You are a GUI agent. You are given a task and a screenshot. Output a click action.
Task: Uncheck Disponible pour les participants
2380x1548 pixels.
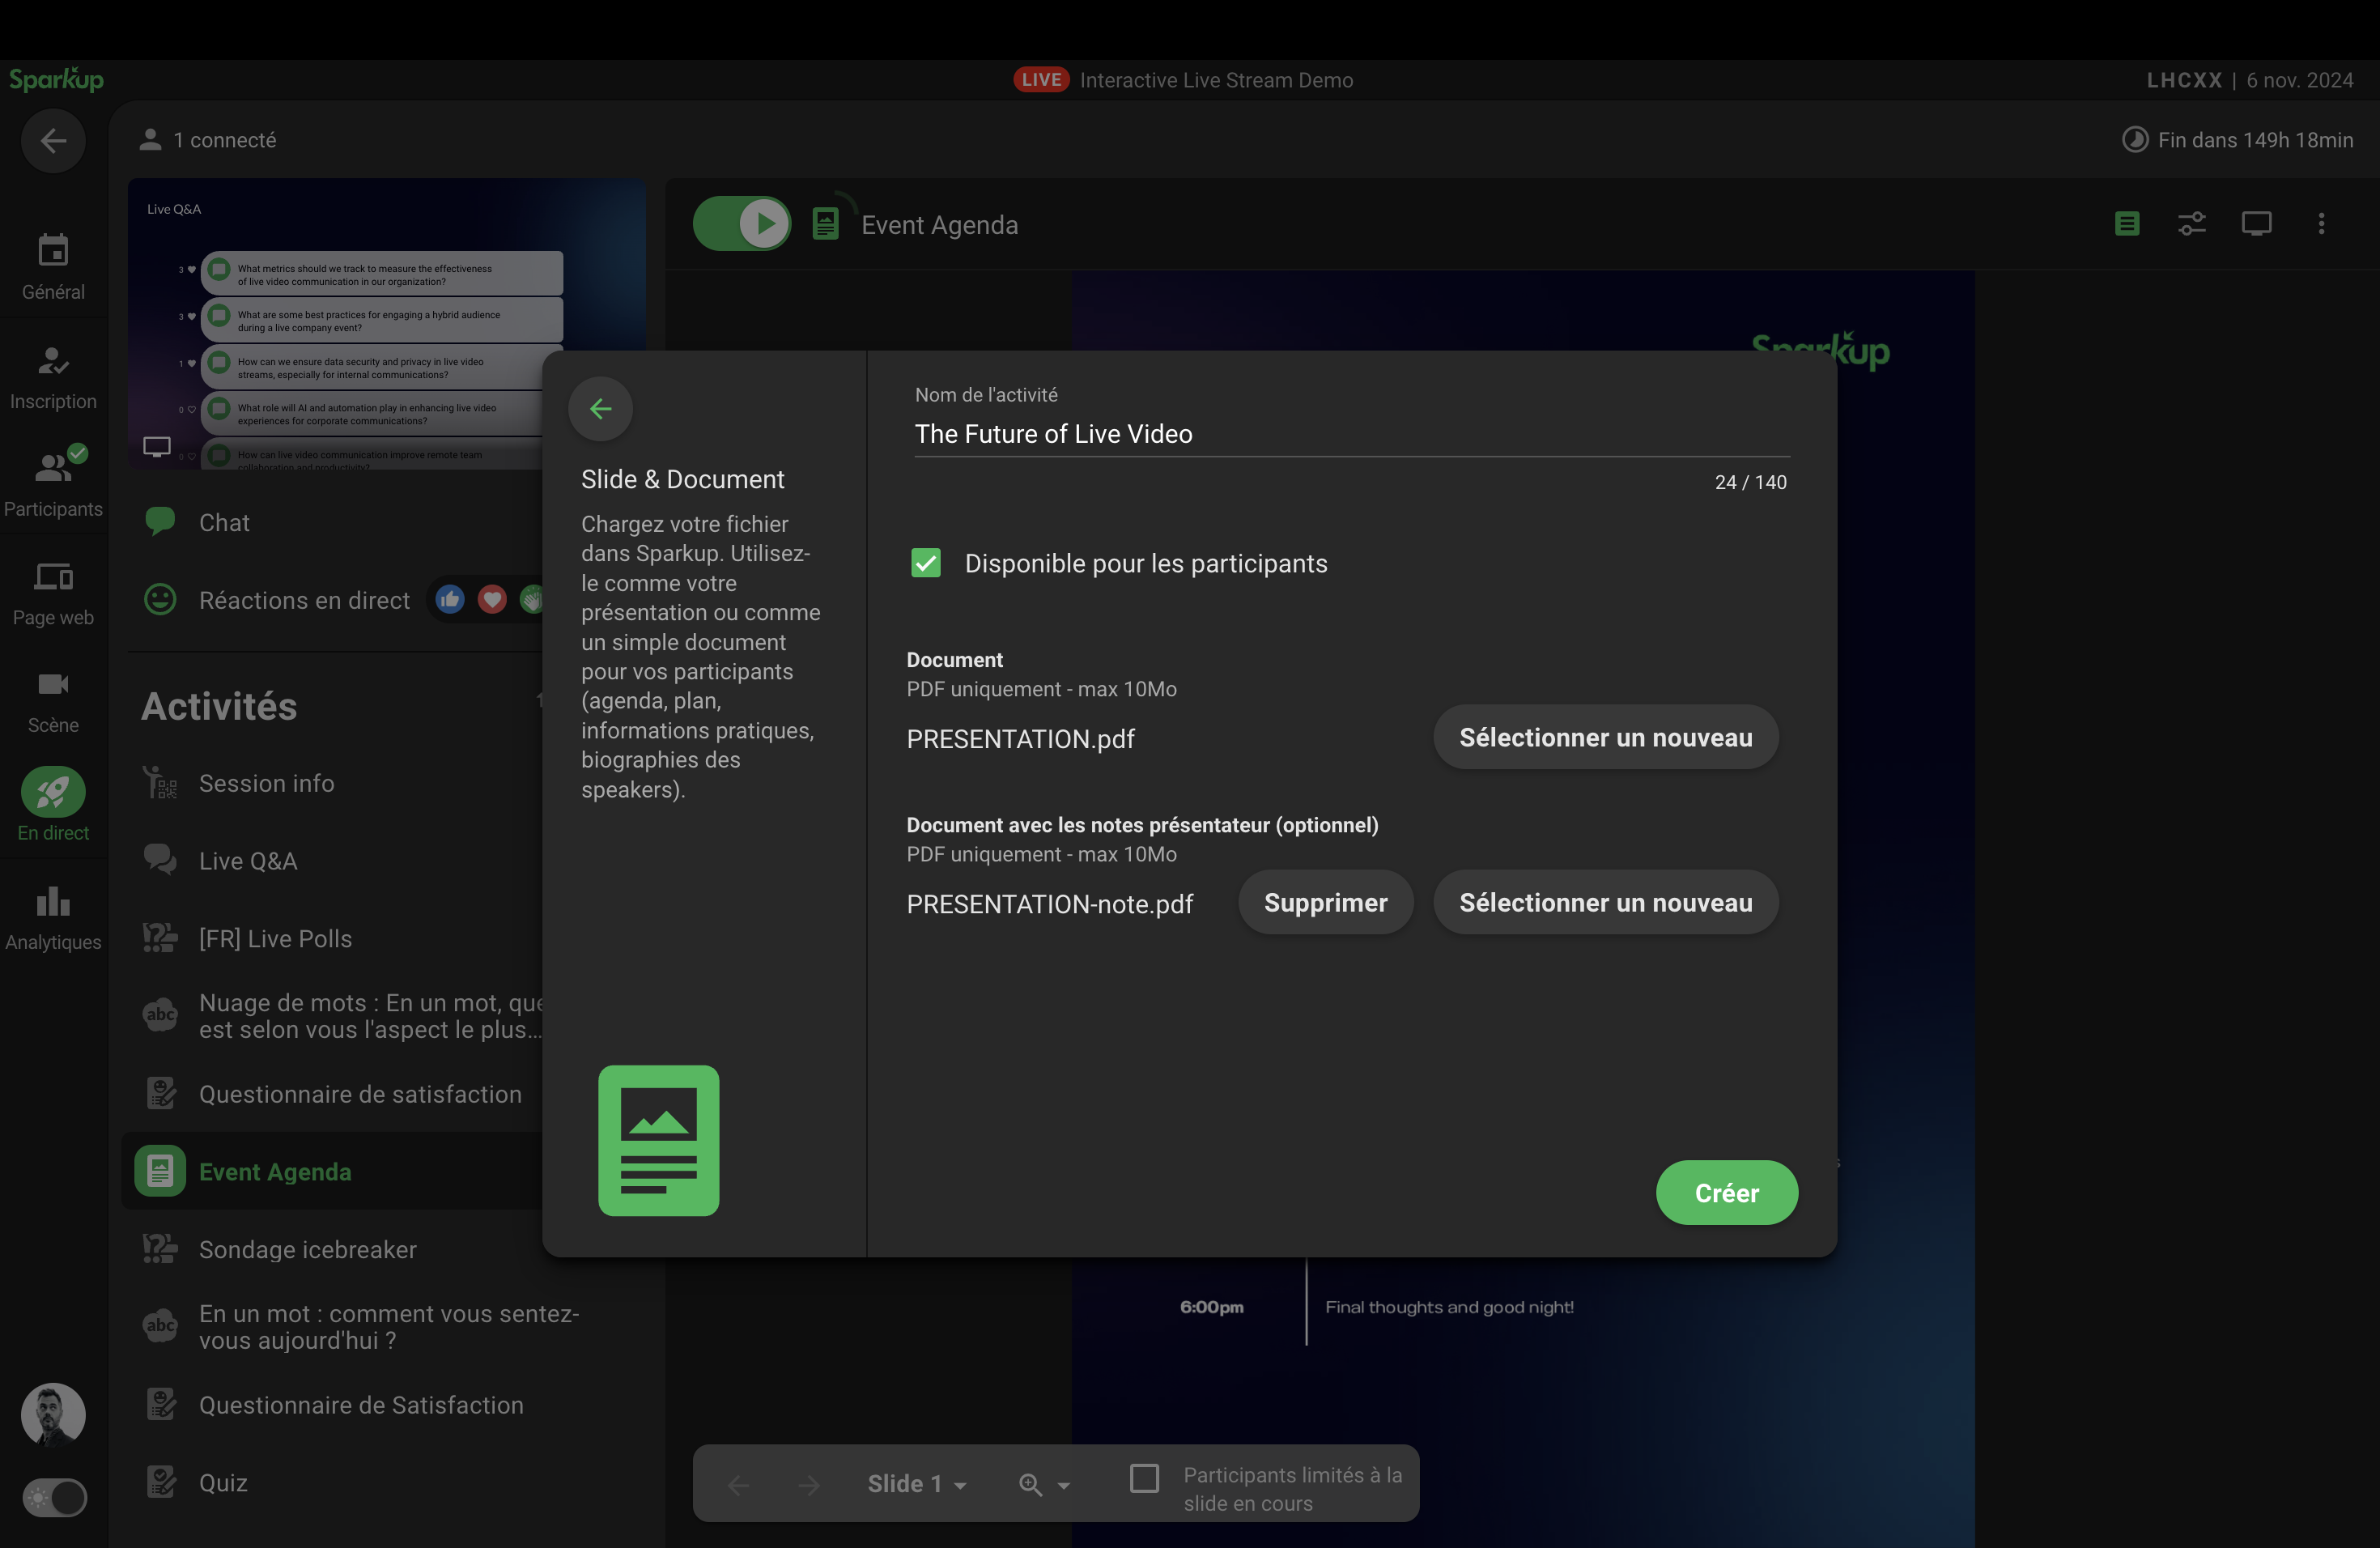(926, 563)
